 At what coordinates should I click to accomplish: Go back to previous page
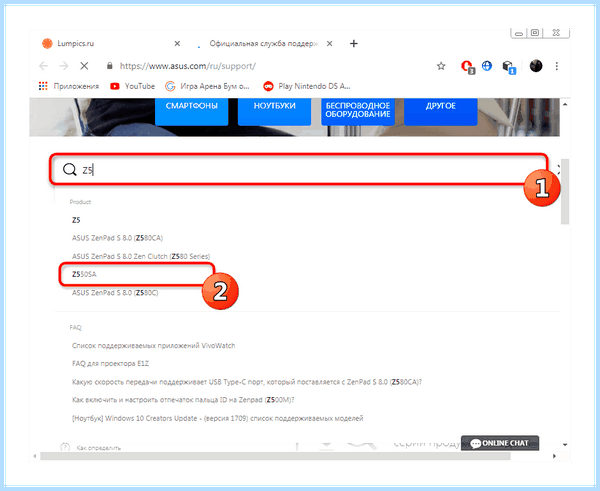(44, 66)
